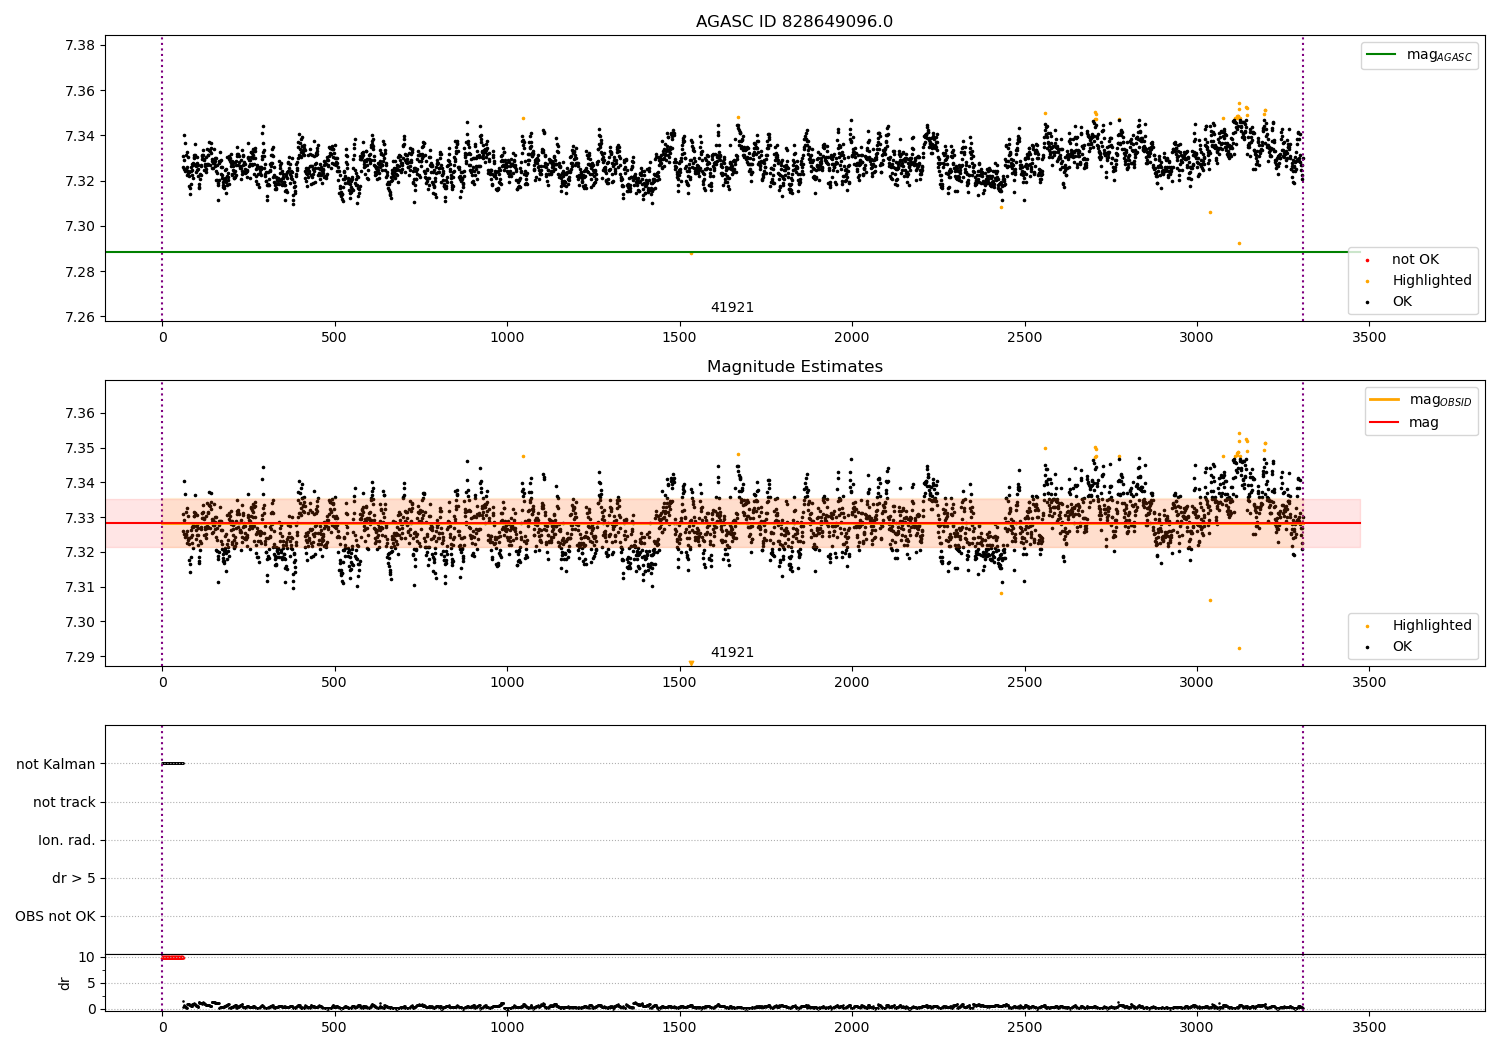
Task: Click the red 'not OK' legend marker
Action: (x=1367, y=260)
